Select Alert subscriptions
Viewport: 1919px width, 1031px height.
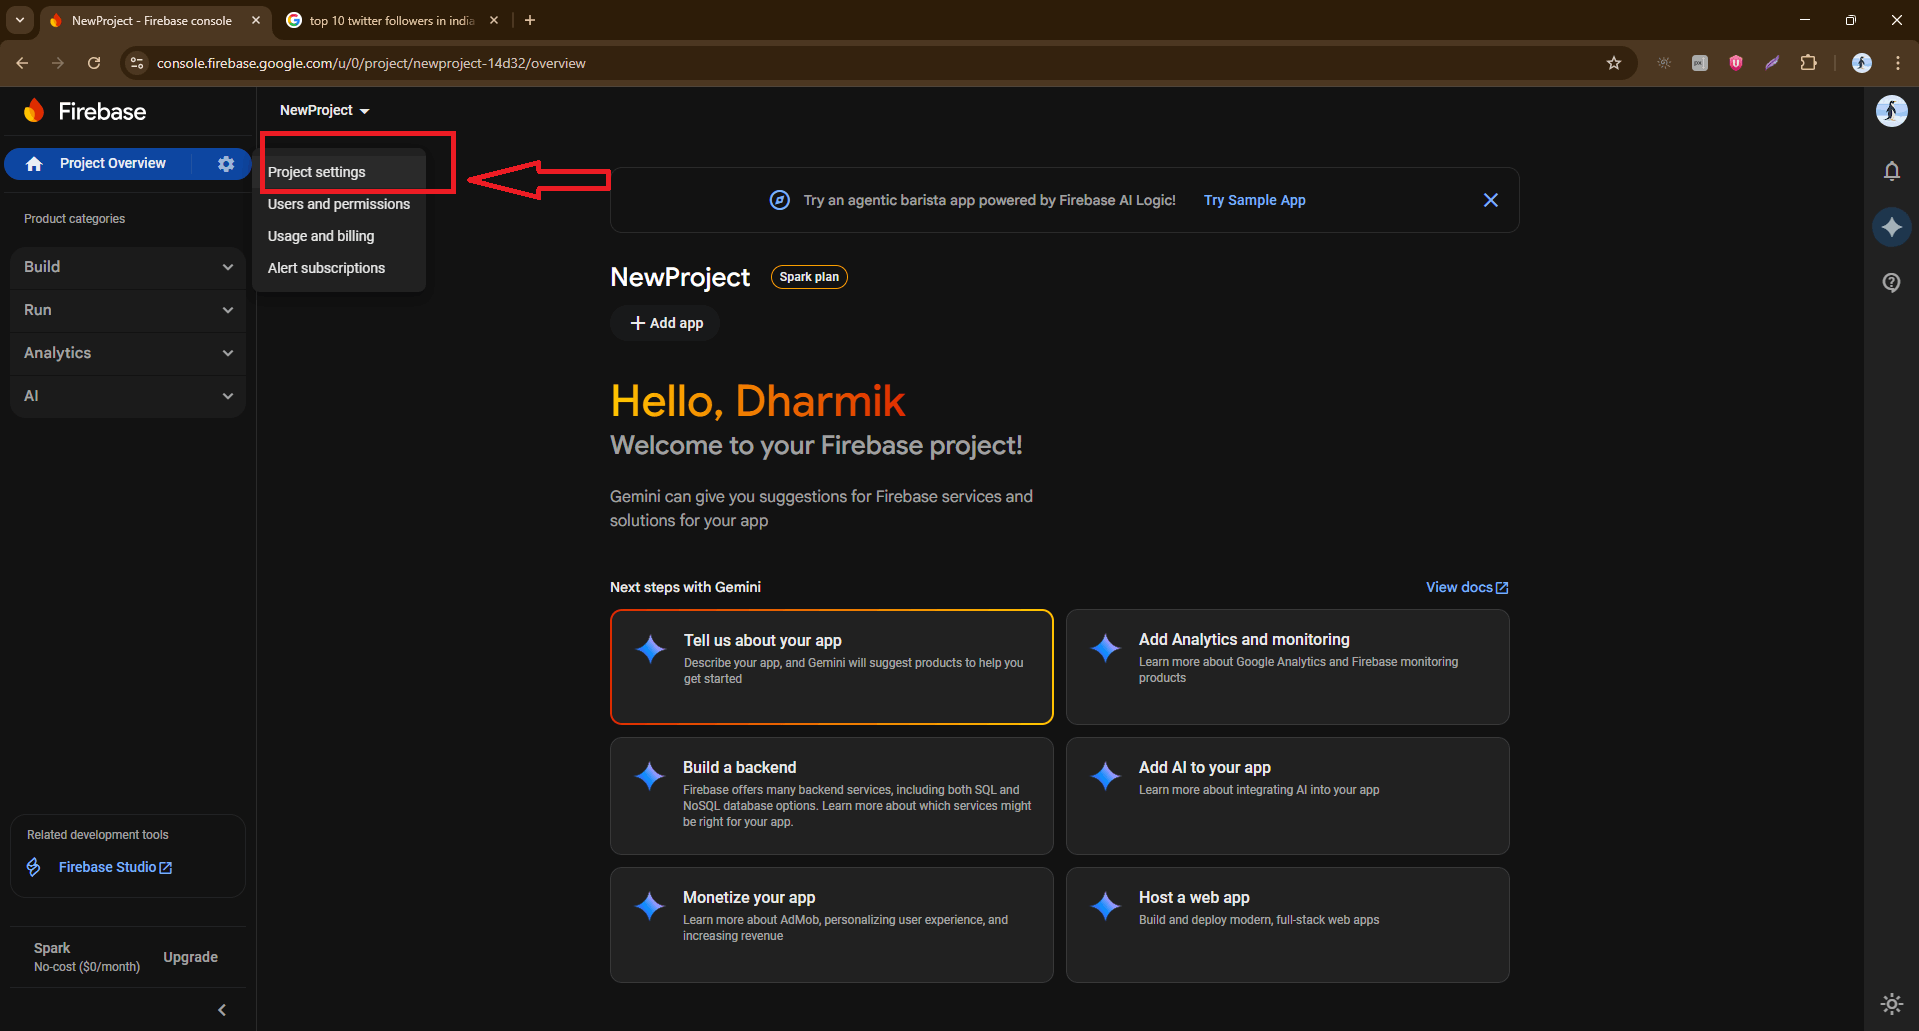340,268
